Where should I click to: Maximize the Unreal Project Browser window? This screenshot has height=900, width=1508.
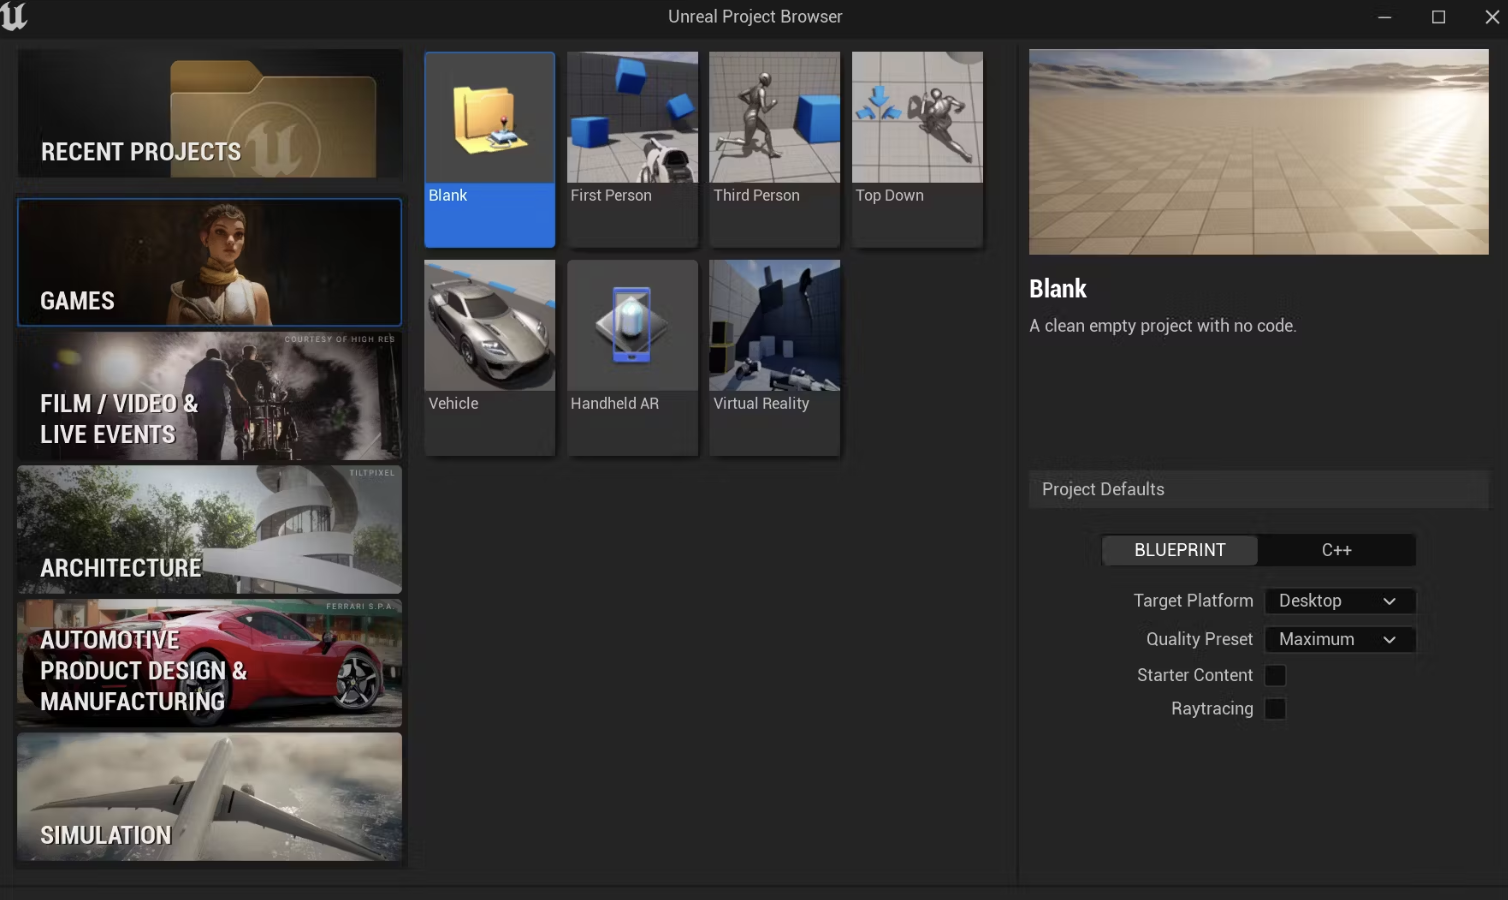(1438, 17)
